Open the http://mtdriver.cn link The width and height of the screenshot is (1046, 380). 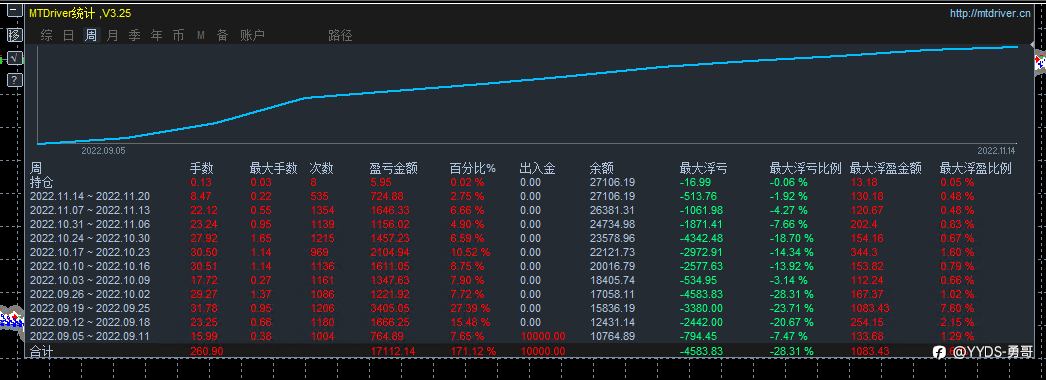[990, 13]
